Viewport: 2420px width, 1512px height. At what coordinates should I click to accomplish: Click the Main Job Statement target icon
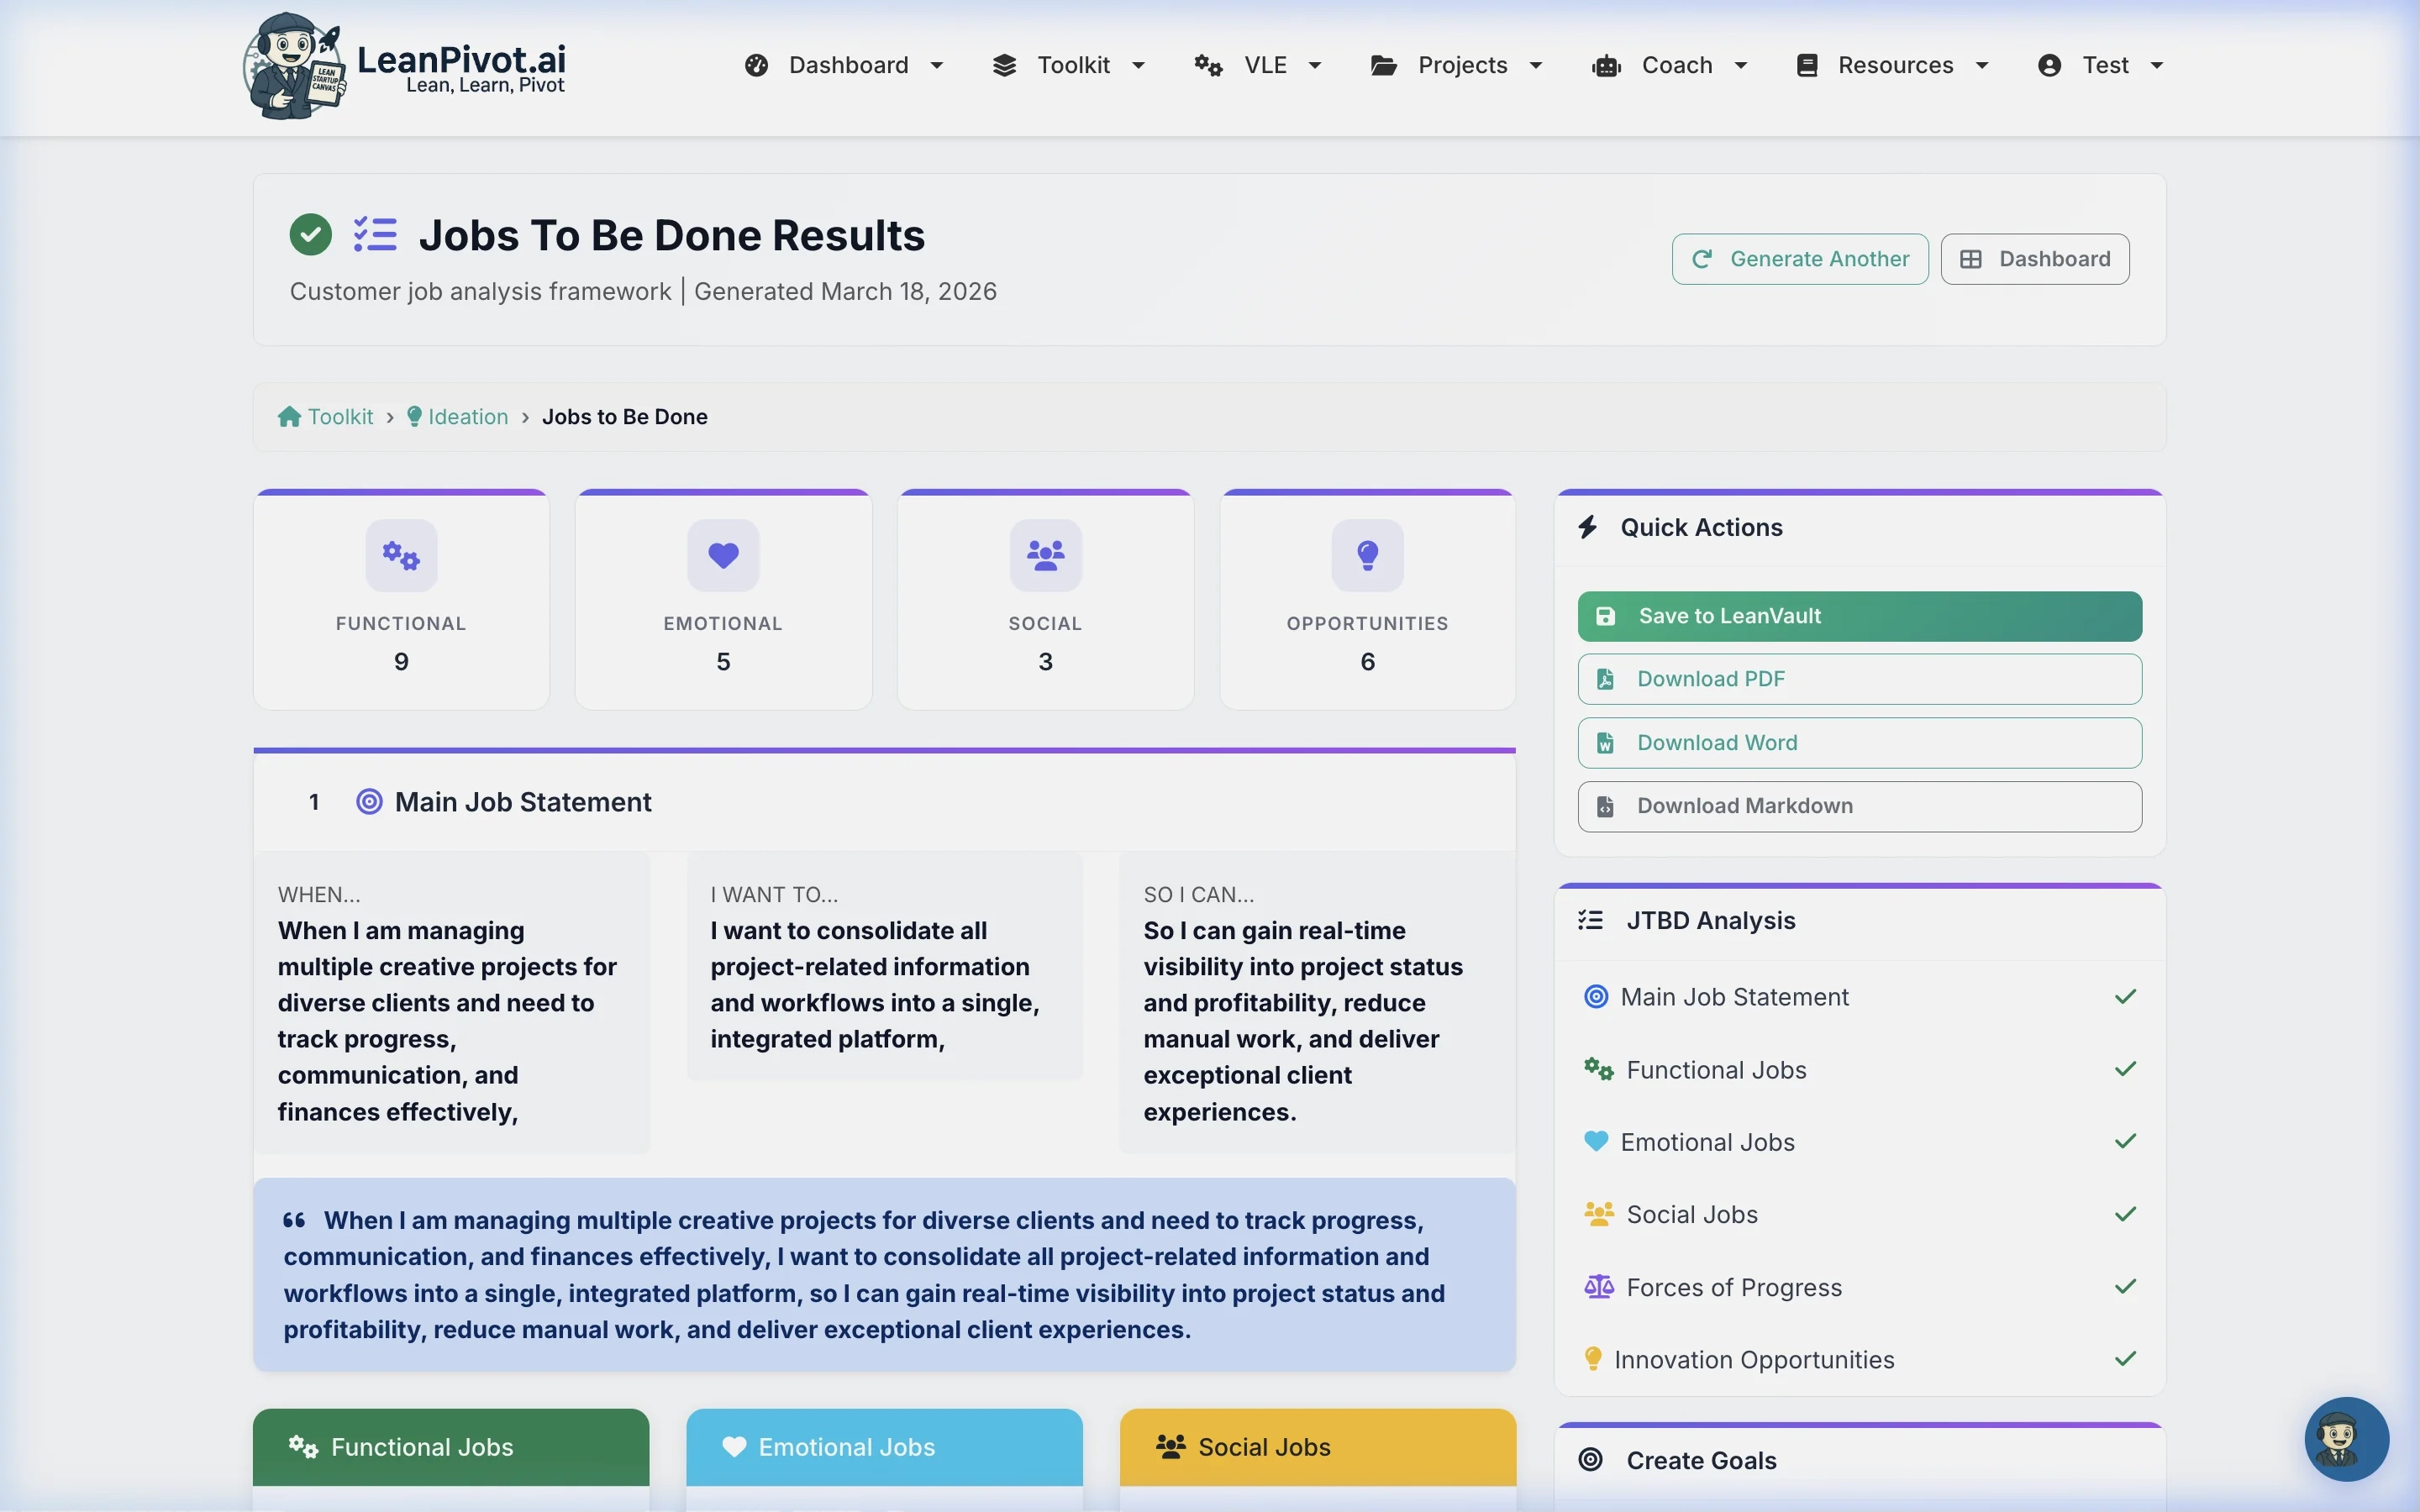coord(369,801)
